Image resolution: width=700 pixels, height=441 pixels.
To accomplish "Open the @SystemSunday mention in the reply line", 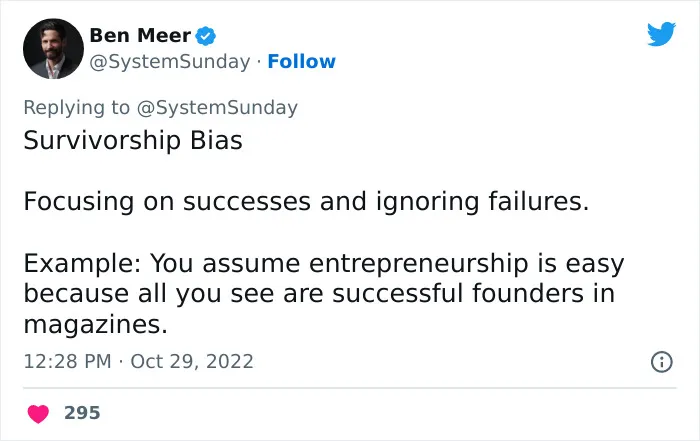I will tap(217, 108).
